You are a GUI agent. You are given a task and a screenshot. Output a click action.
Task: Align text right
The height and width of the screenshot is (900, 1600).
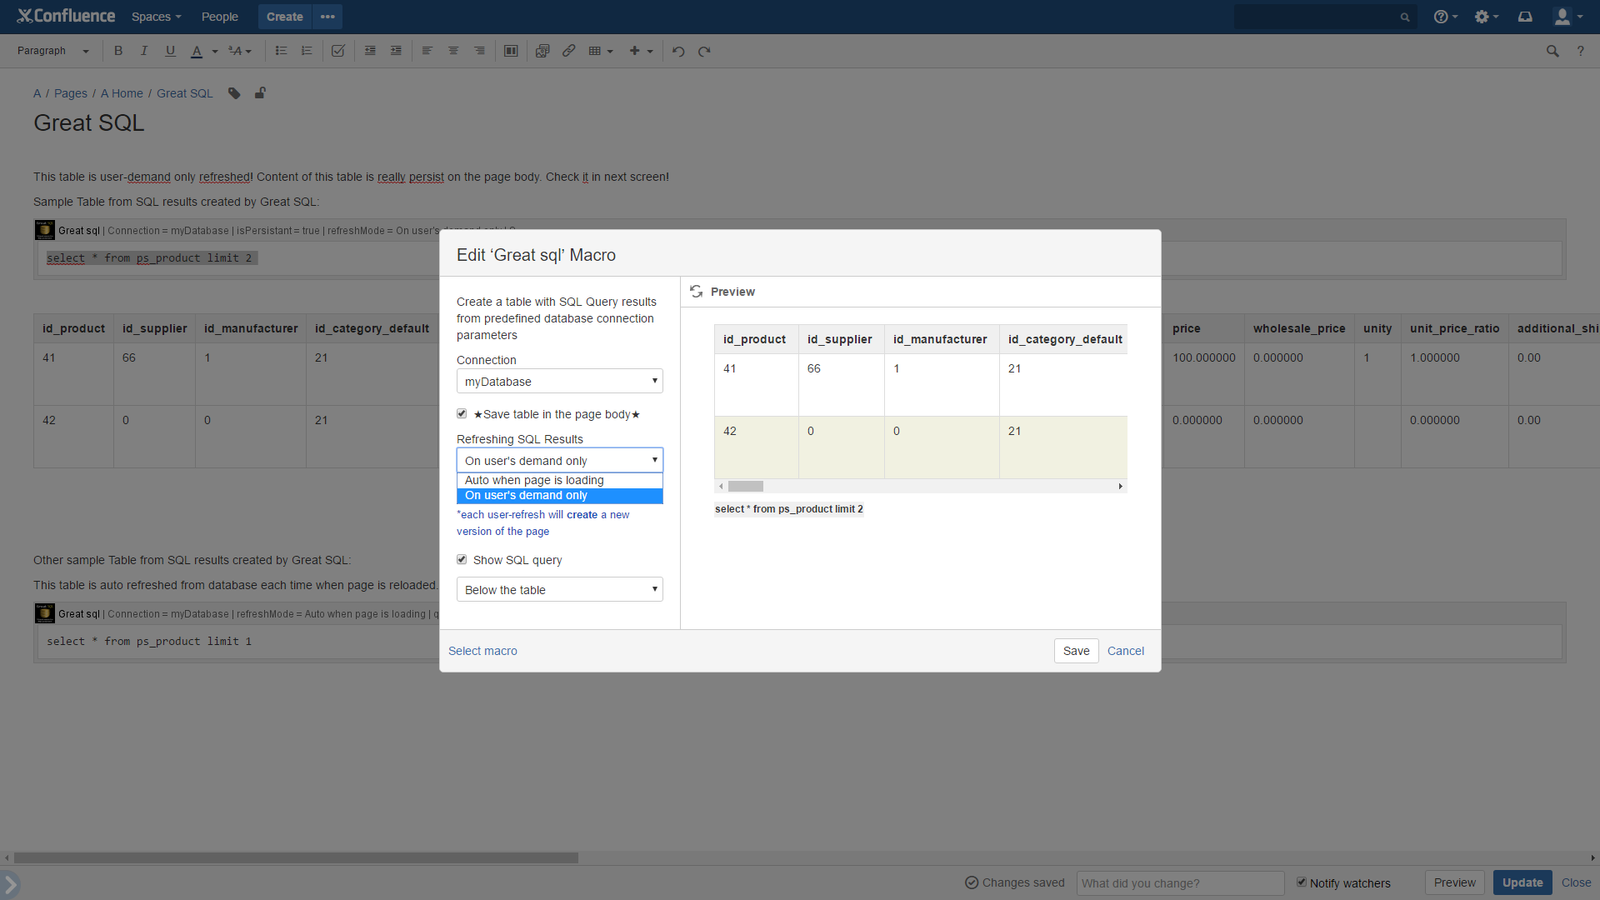click(479, 51)
